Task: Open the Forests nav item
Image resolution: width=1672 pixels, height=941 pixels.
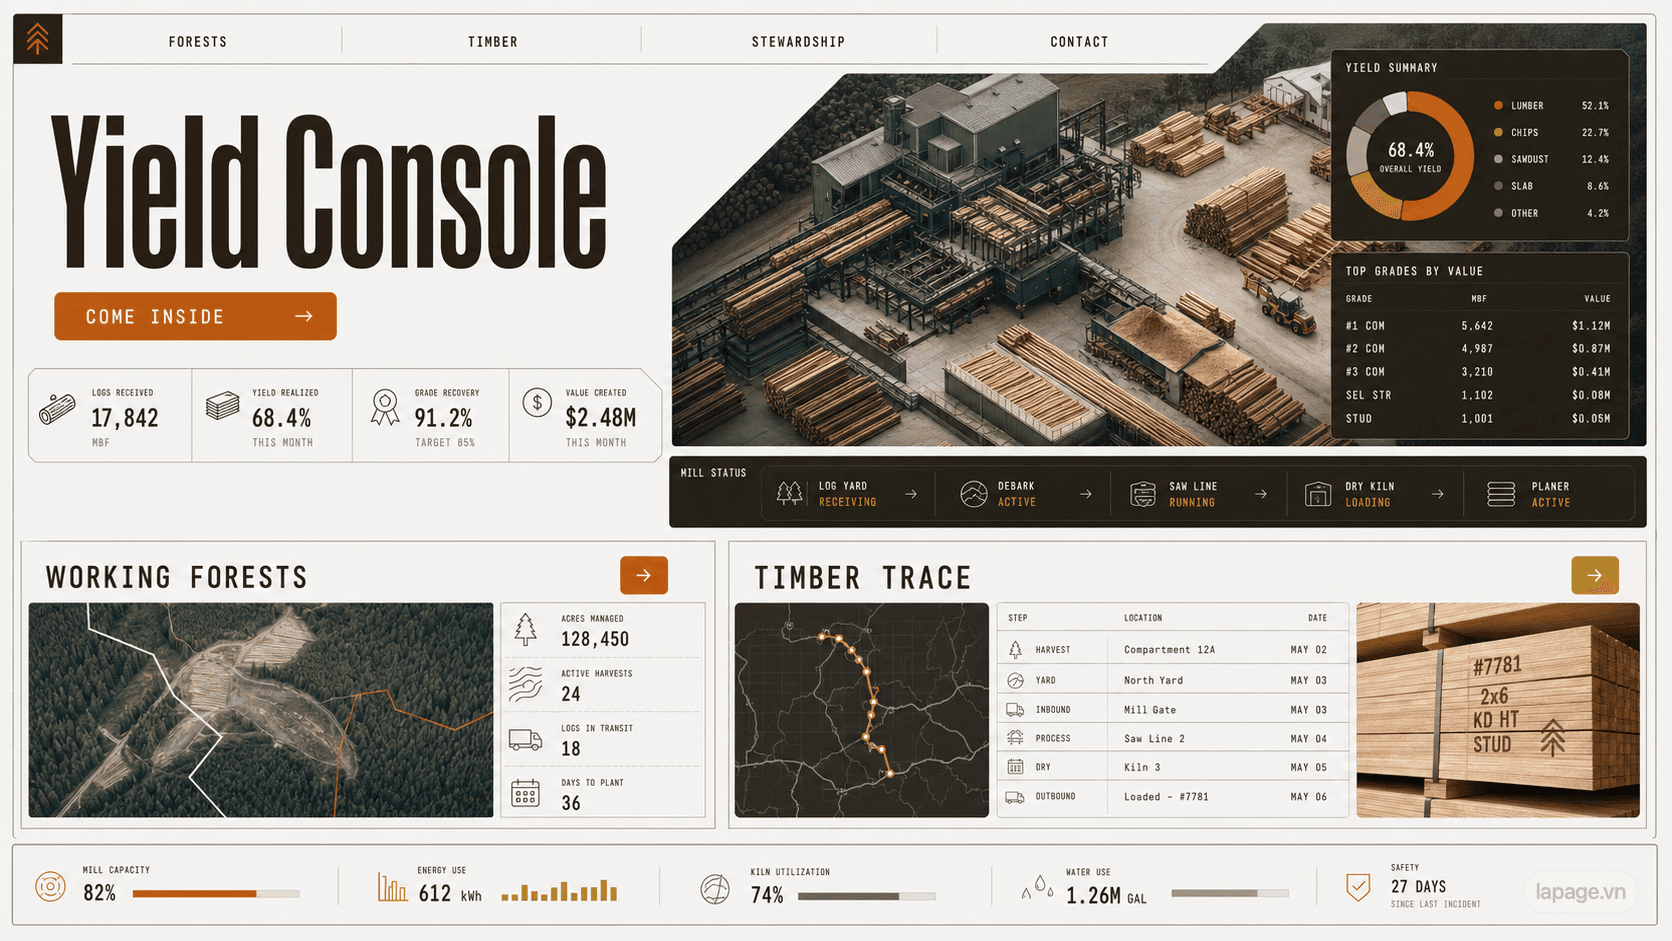Action: (x=198, y=42)
